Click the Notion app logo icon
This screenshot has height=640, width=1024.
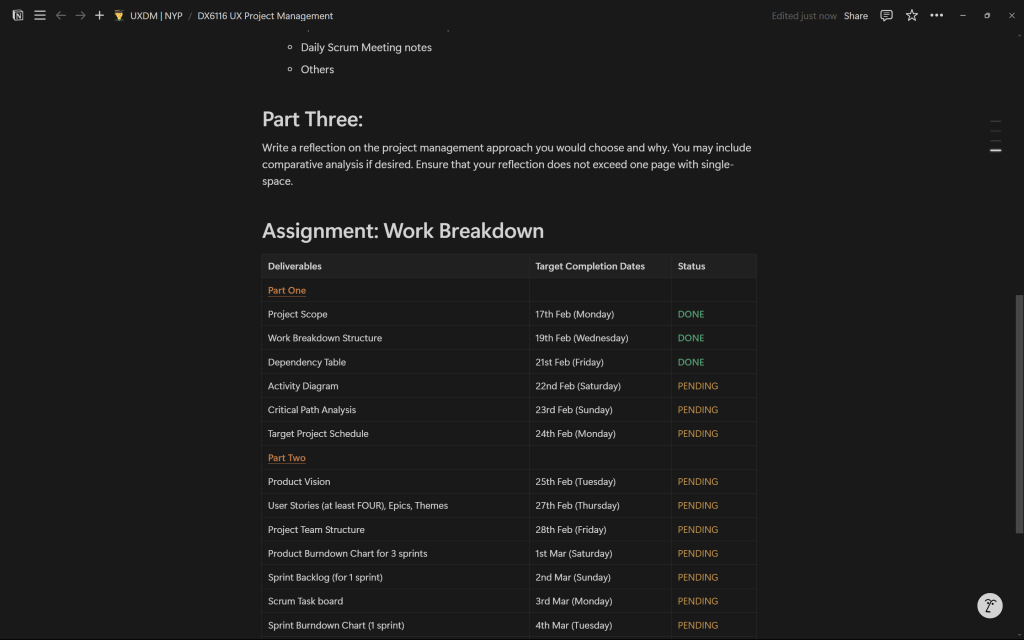pos(18,16)
